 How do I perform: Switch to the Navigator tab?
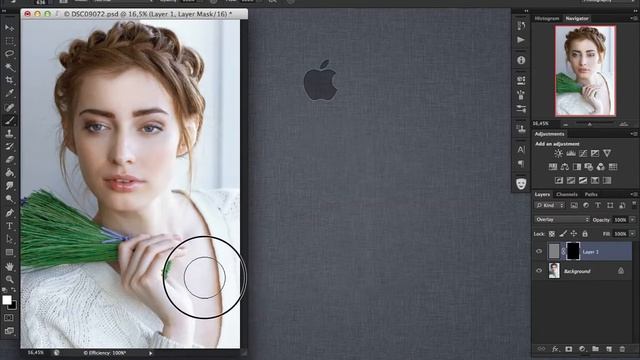point(577,18)
